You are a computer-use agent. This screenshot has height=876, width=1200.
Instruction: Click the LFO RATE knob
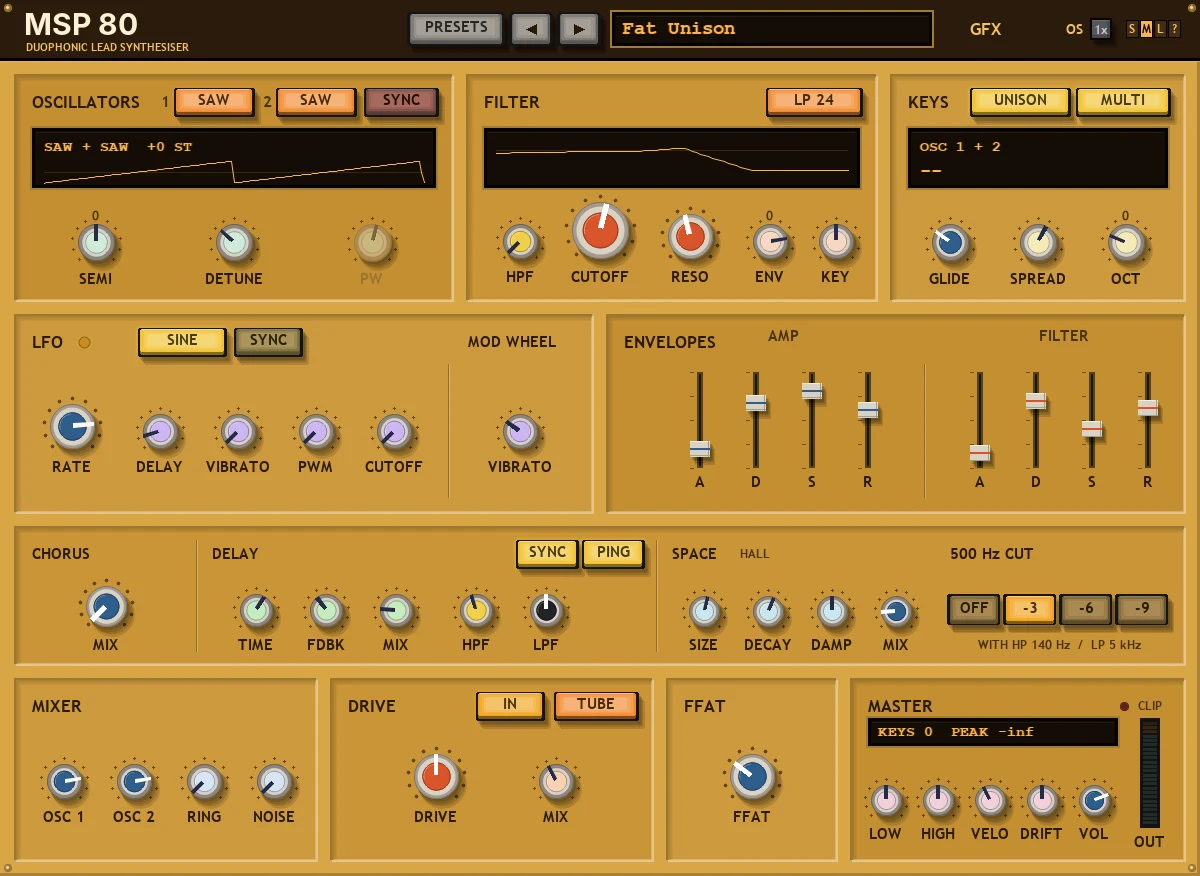pyautogui.click(x=73, y=427)
